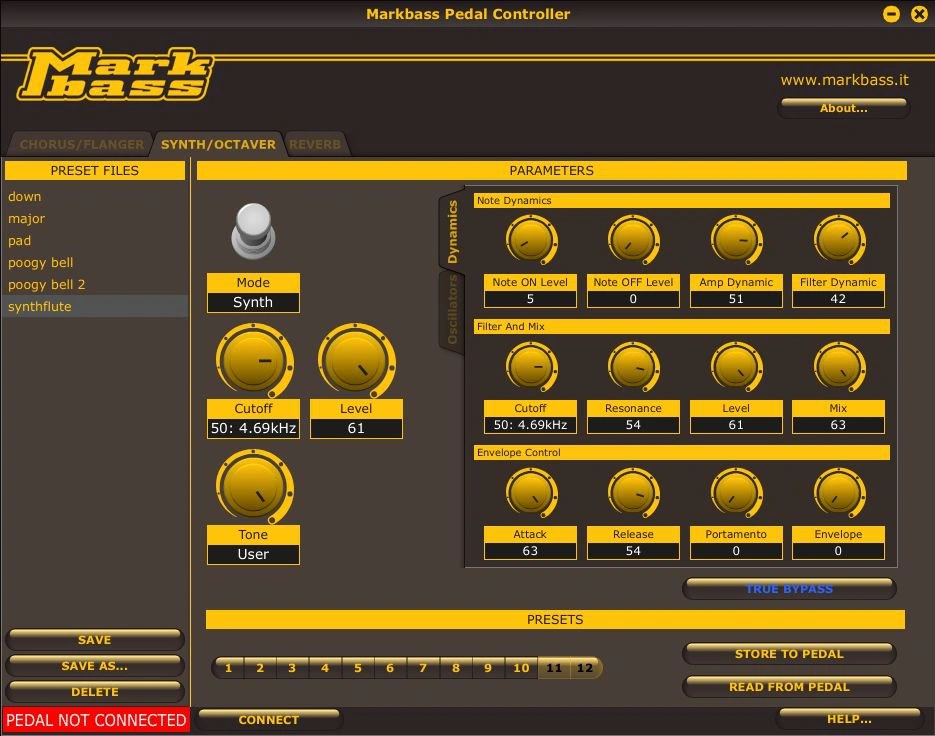Turn the Portamento knob
This screenshot has width=935, height=736.
point(736,491)
